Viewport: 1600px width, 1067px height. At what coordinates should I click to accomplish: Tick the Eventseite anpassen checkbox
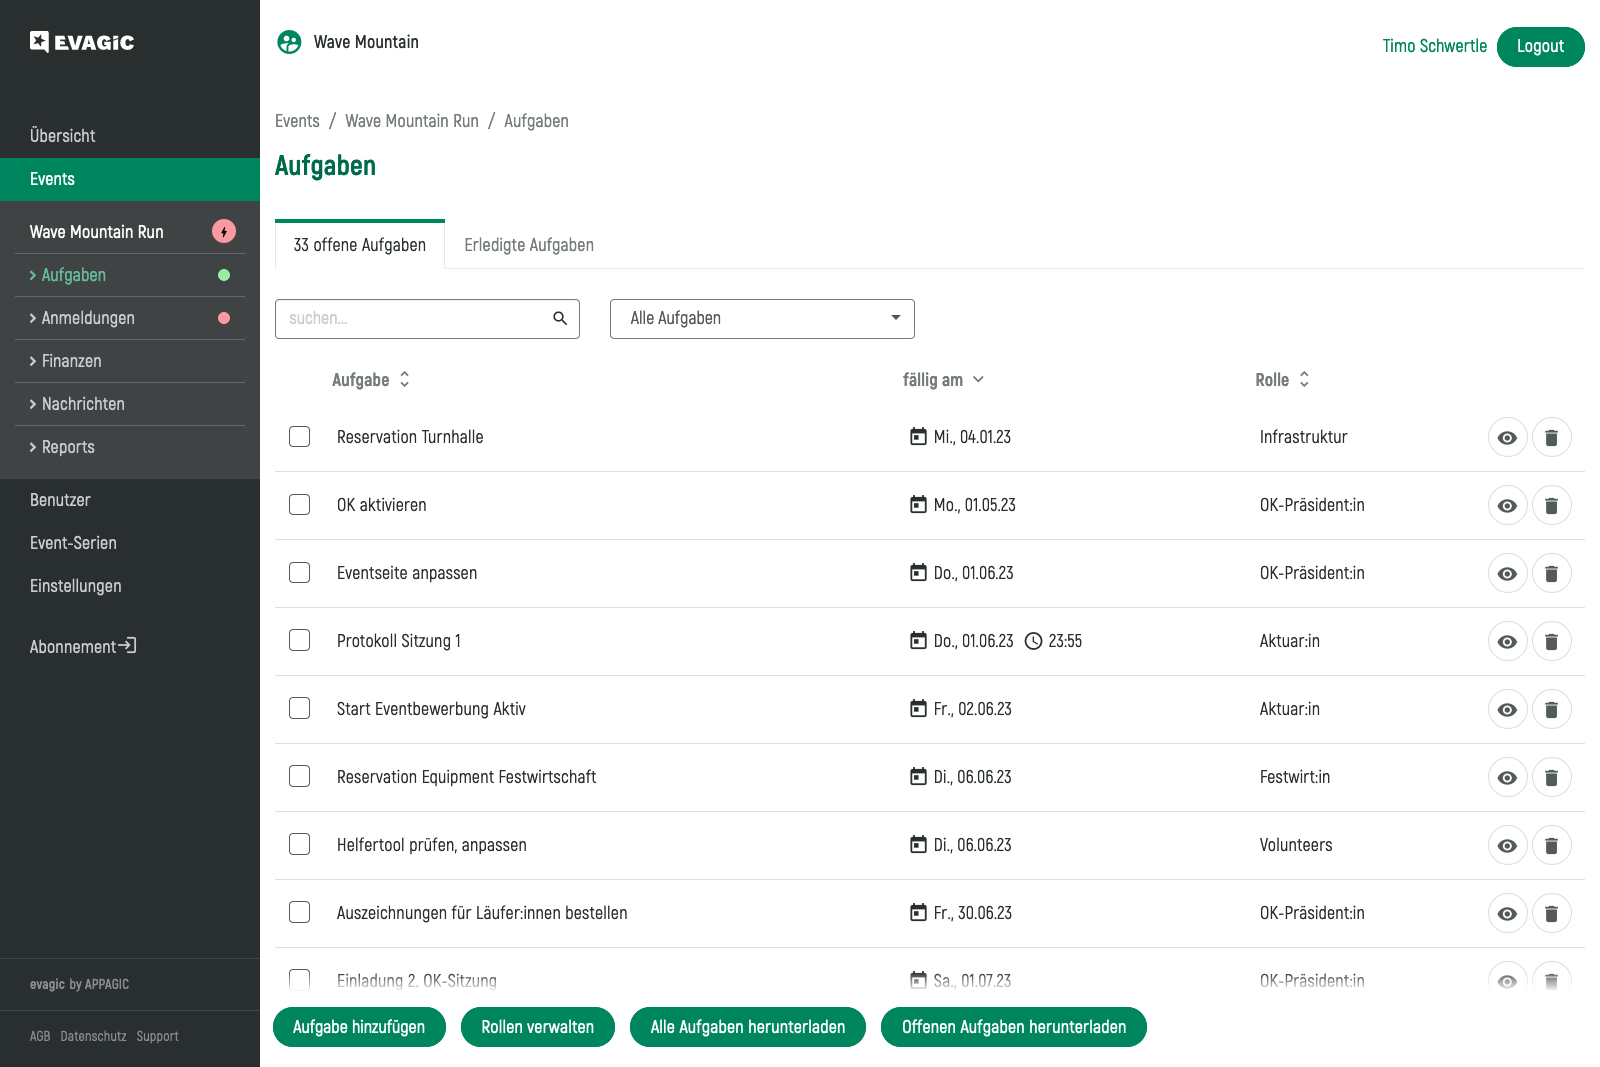pos(299,573)
